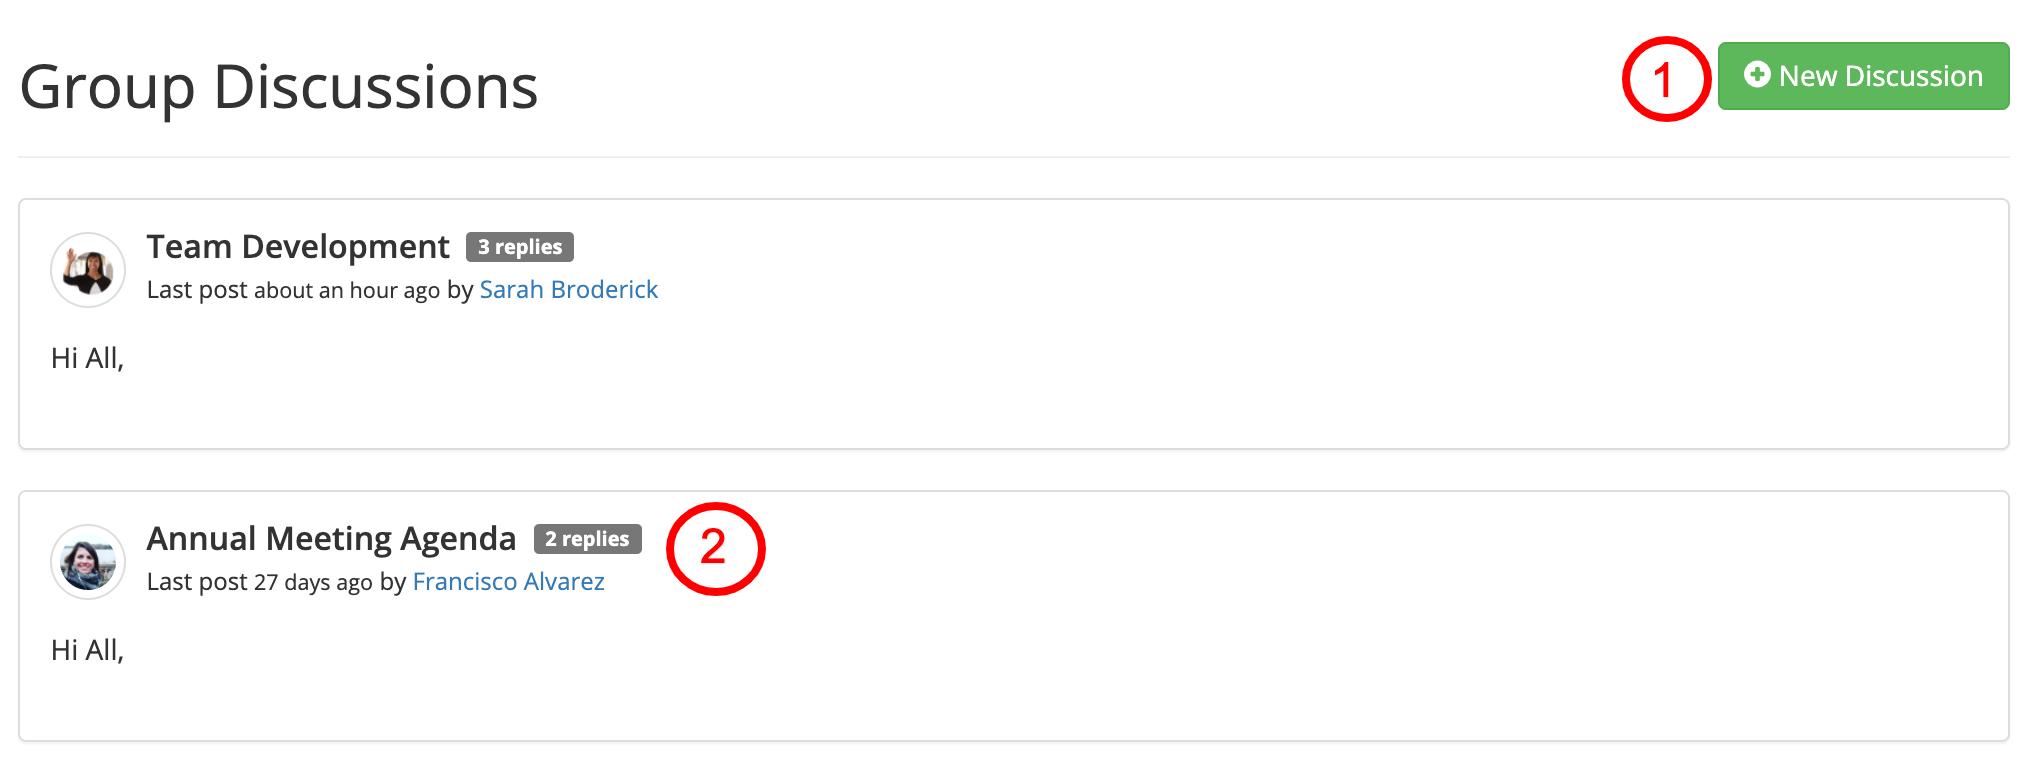Screen dimensions: 2038x780
Task: Click the 3 replies badge
Action: (520, 247)
